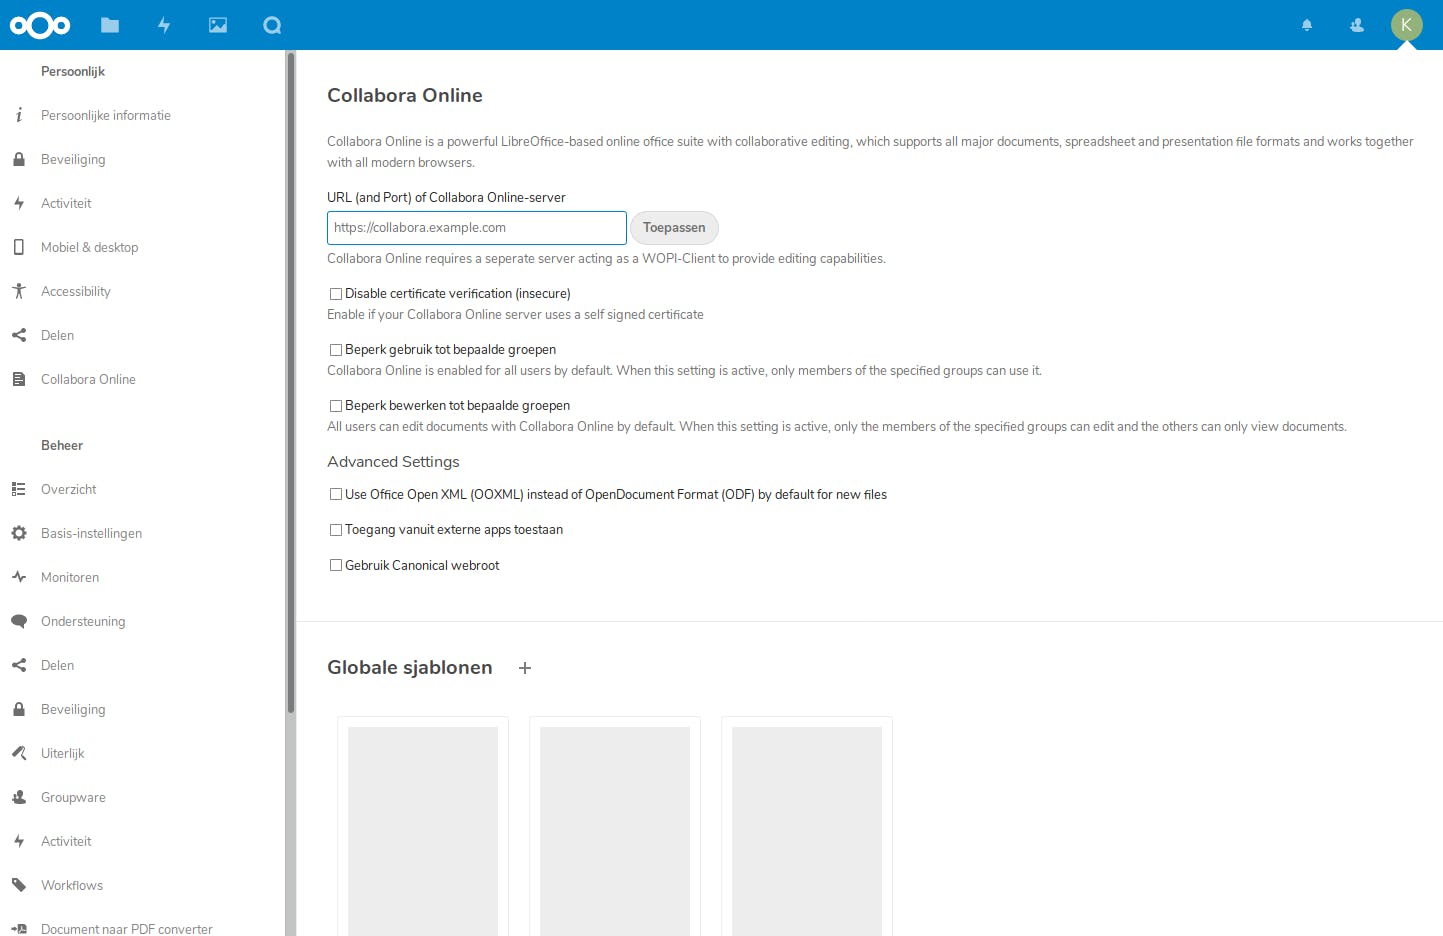Enable Use Office Open XML by default
Viewport: 1443px width, 936px height.
(x=336, y=494)
